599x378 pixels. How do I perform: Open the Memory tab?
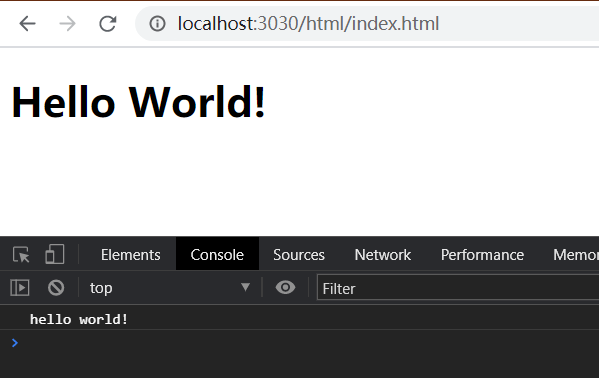[576, 255]
